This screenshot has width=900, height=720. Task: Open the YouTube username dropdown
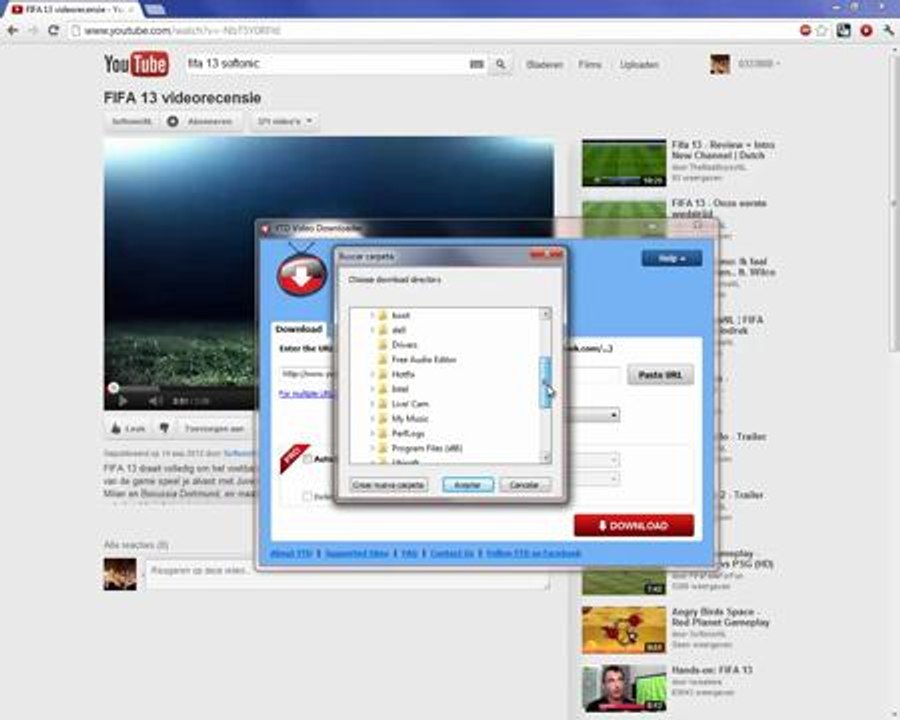tap(759, 64)
